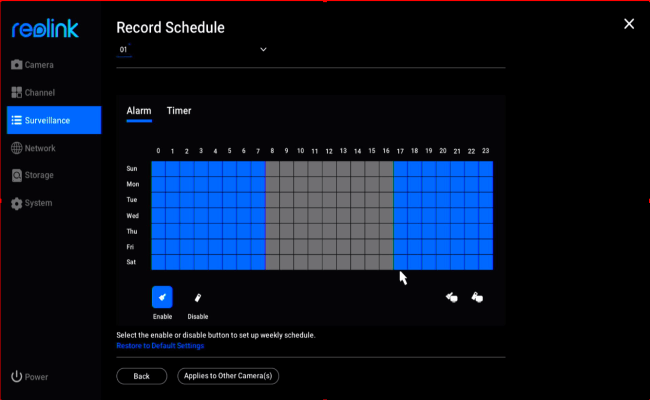Viewport: 650px width, 400px height.
Task: Expand the camera channel dropdown arrow
Action: coord(263,50)
